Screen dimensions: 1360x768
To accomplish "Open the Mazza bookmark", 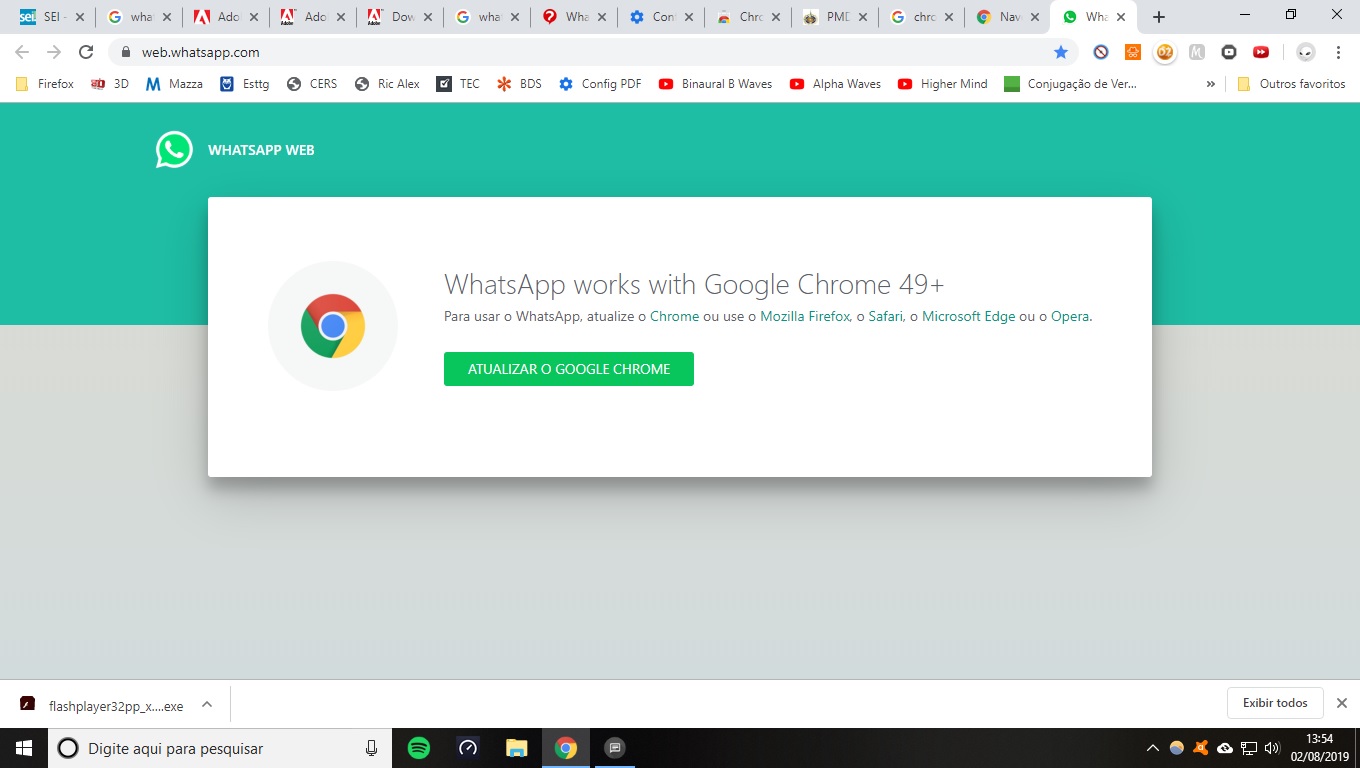I will click(174, 84).
